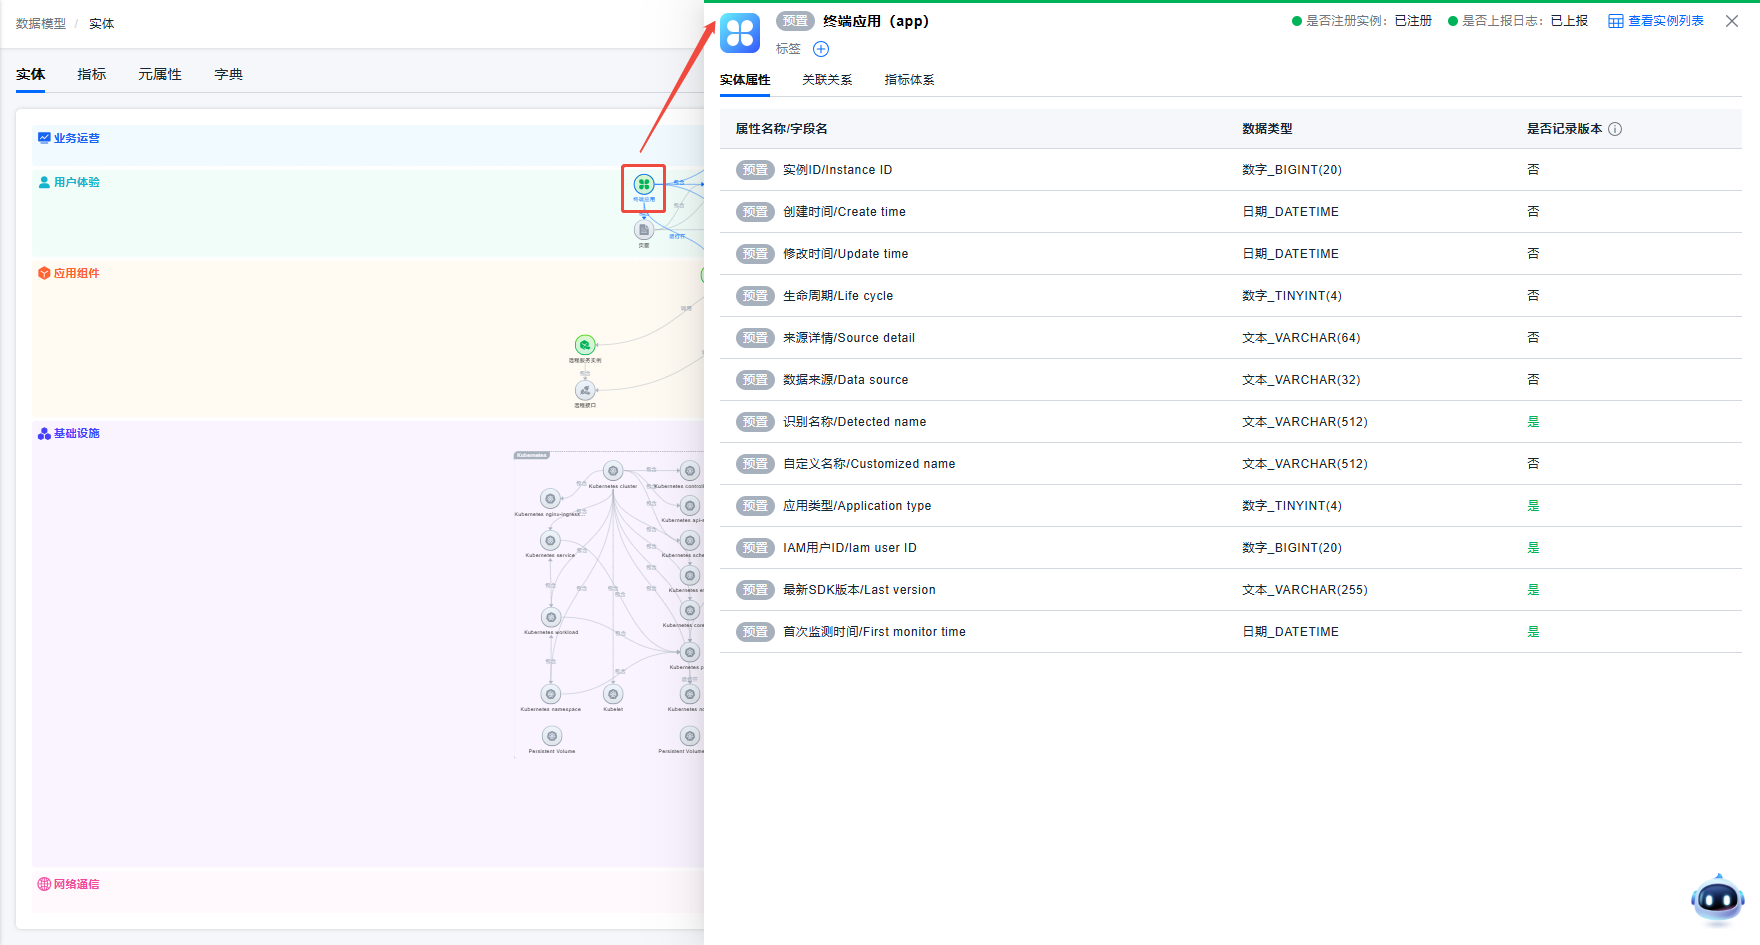Select the Kubernetes cluster node
The image size is (1760, 945).
pyautogui.click(x=613, y=471)
